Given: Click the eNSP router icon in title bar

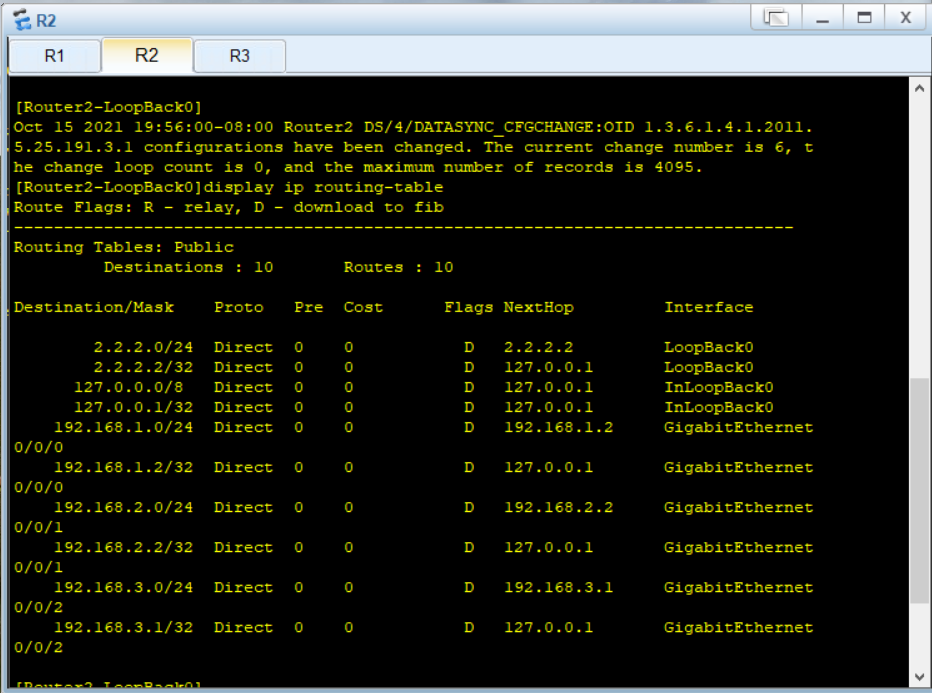Looking at the screenshot, I should [22, 20].
